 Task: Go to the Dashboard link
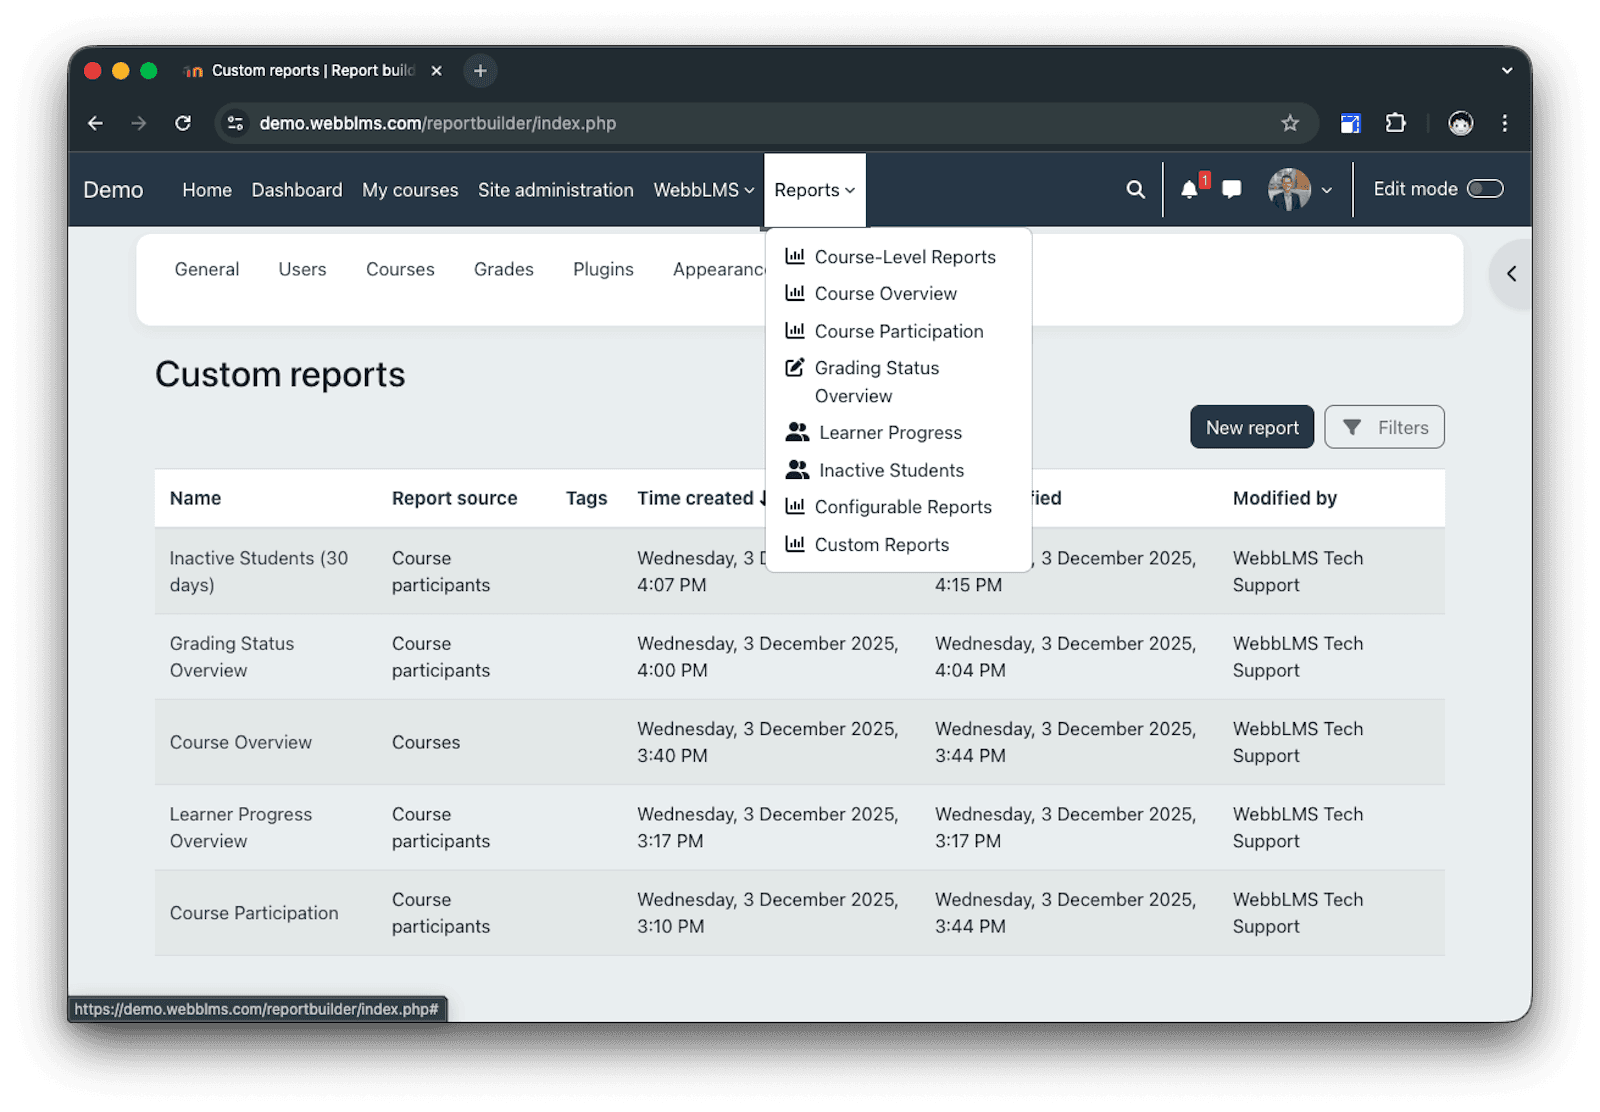(297, 189)
